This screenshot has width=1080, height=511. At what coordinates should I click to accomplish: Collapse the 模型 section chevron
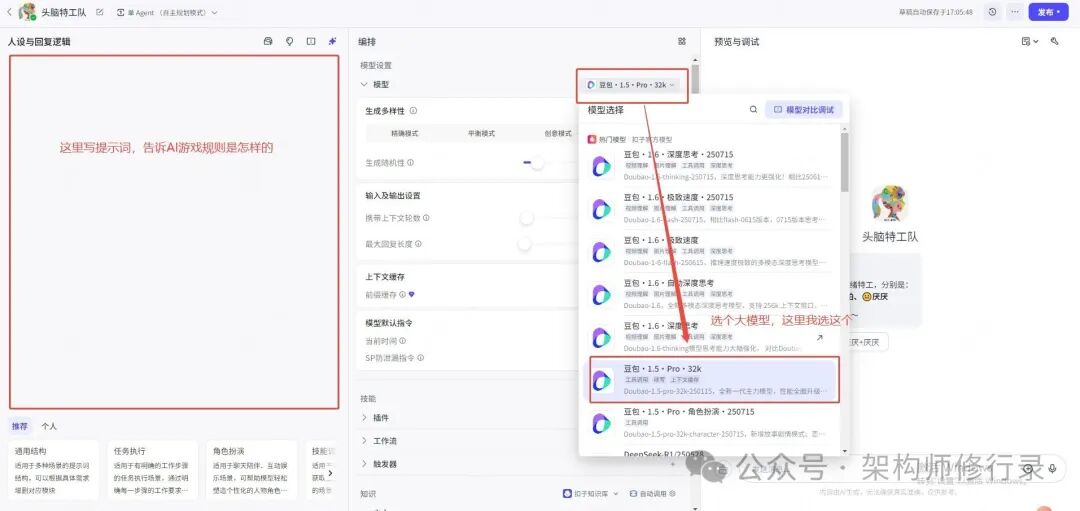[364, 84]
